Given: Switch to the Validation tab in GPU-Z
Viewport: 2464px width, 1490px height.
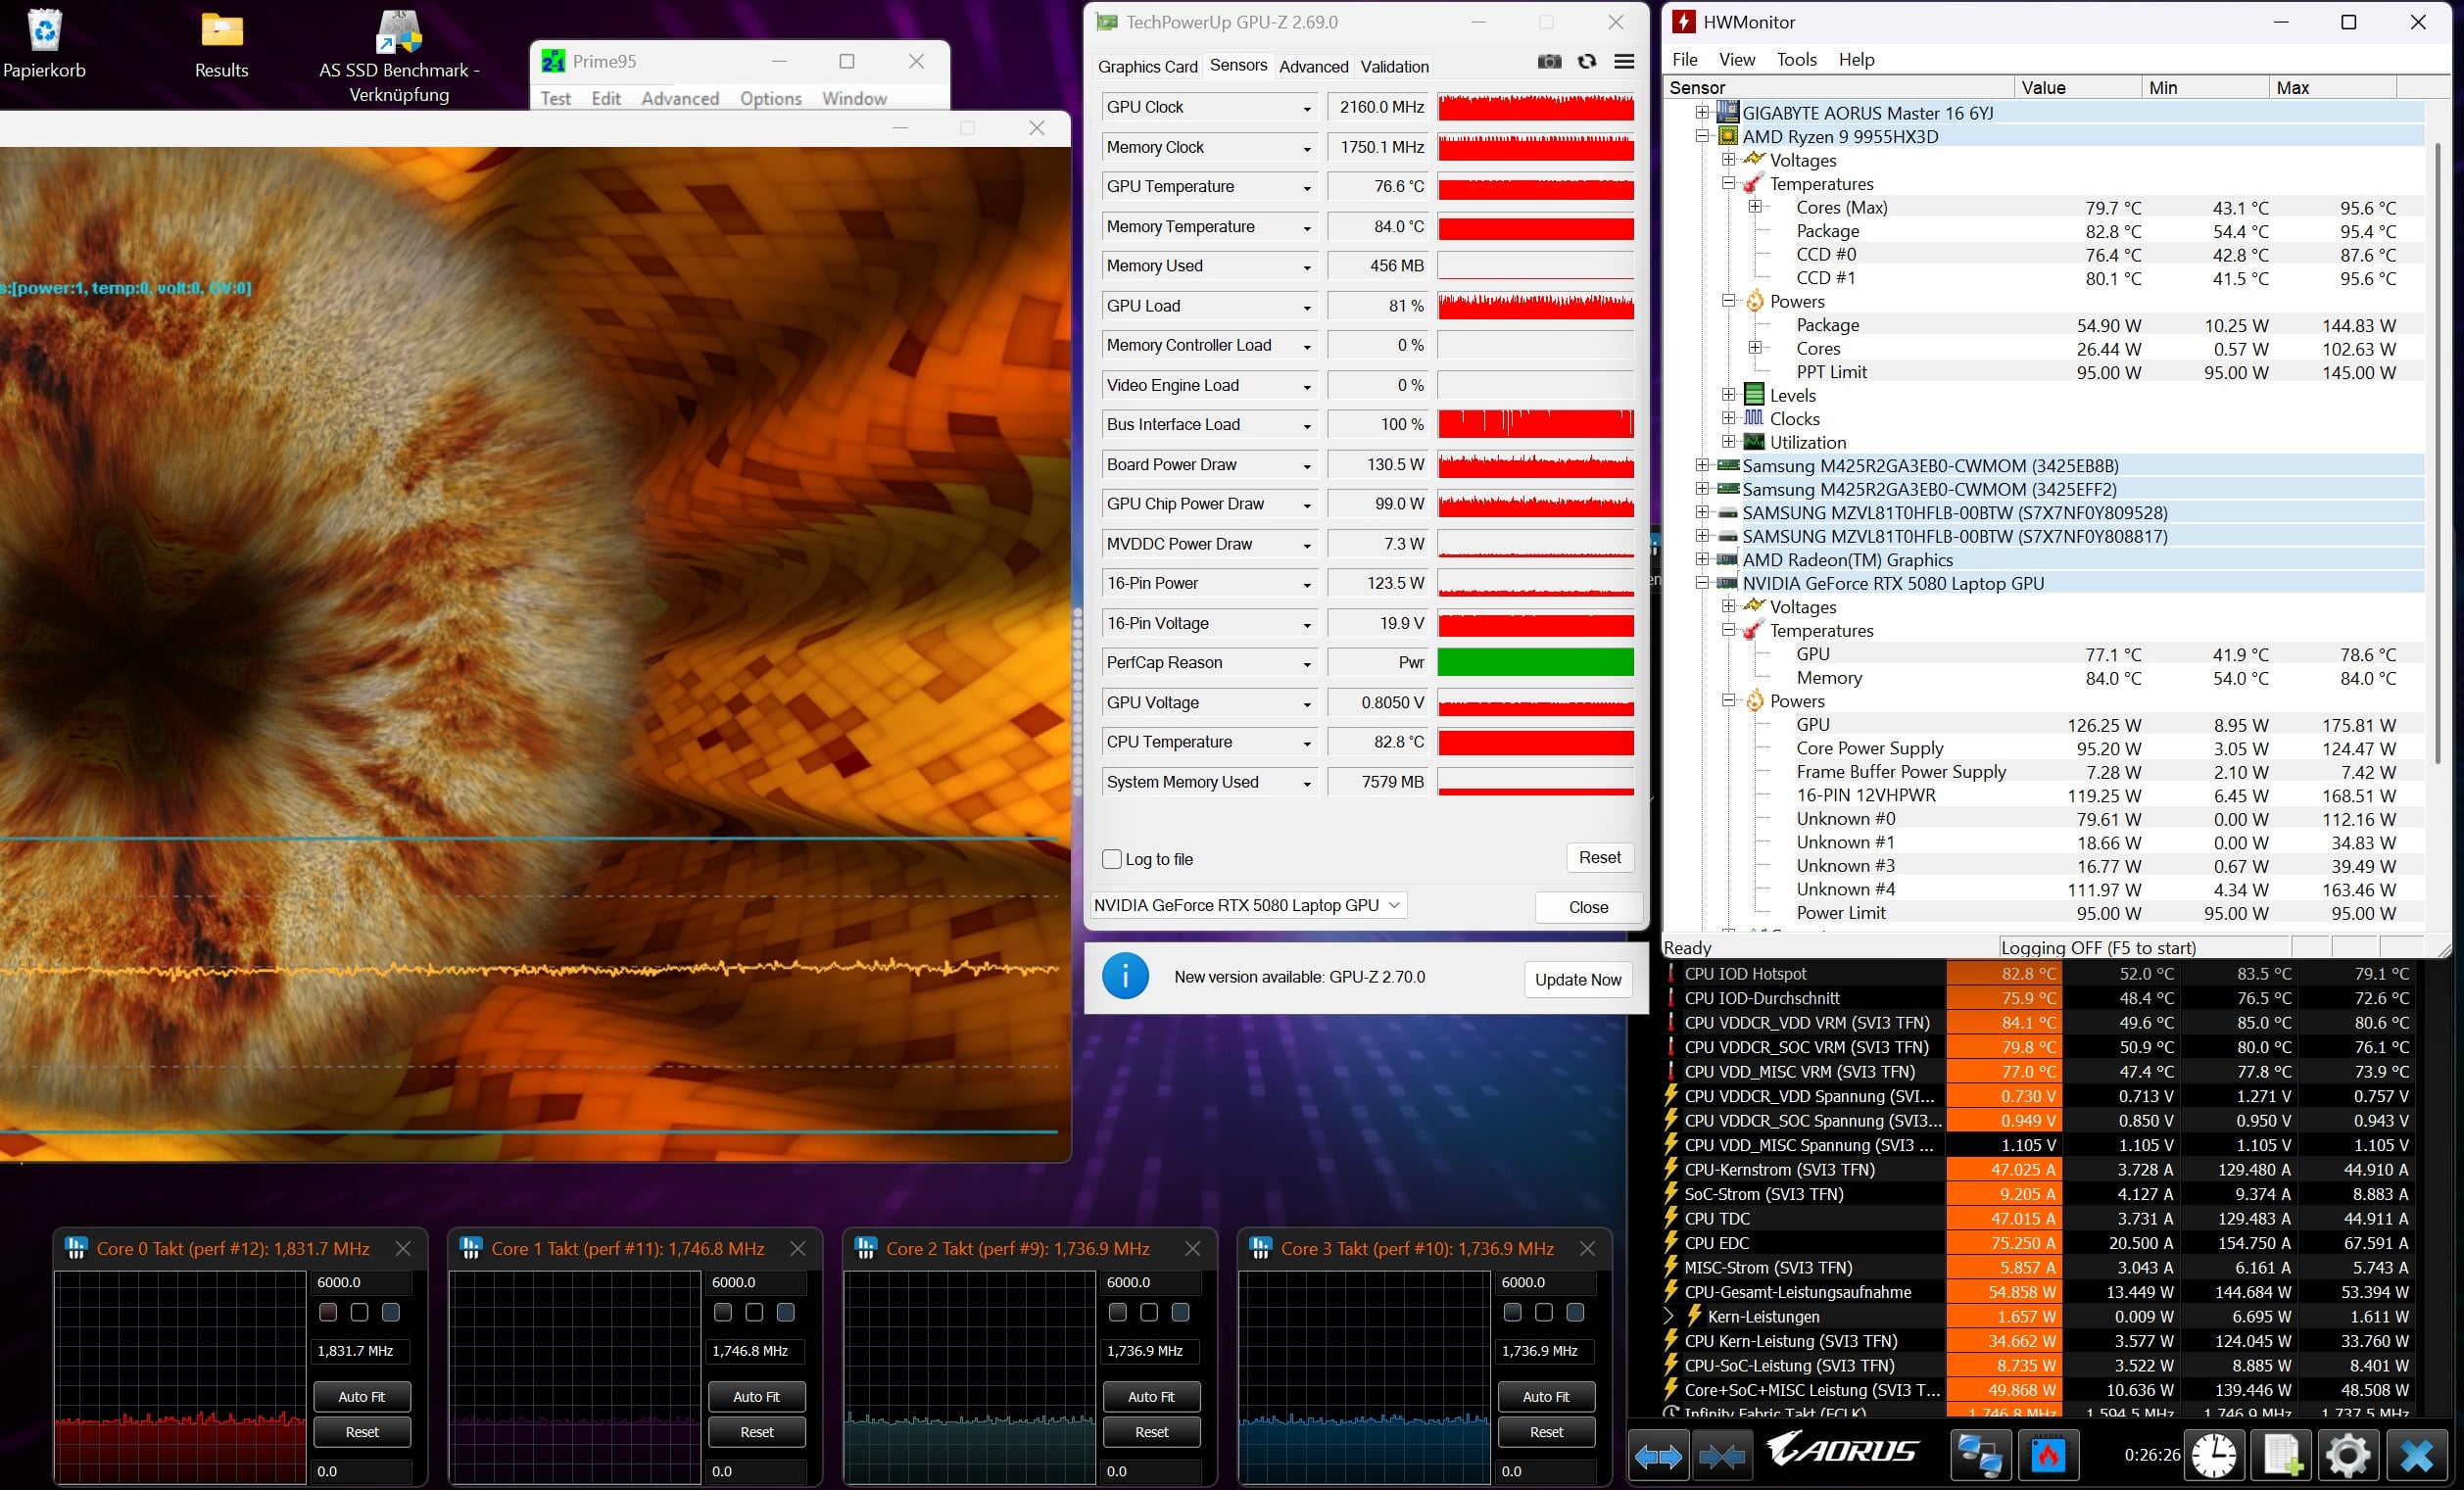Looking at the screenshot, I should [1394, 67].
